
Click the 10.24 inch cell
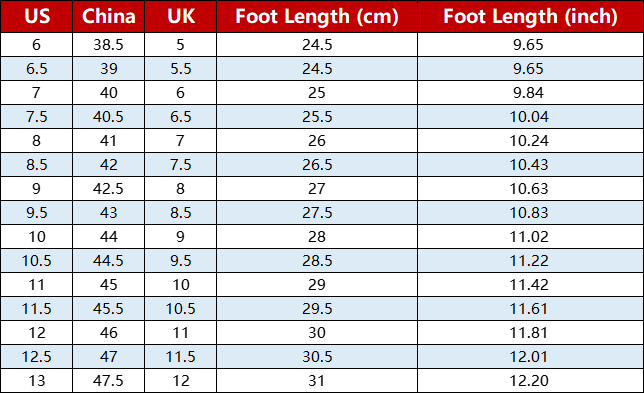point(530,141)
